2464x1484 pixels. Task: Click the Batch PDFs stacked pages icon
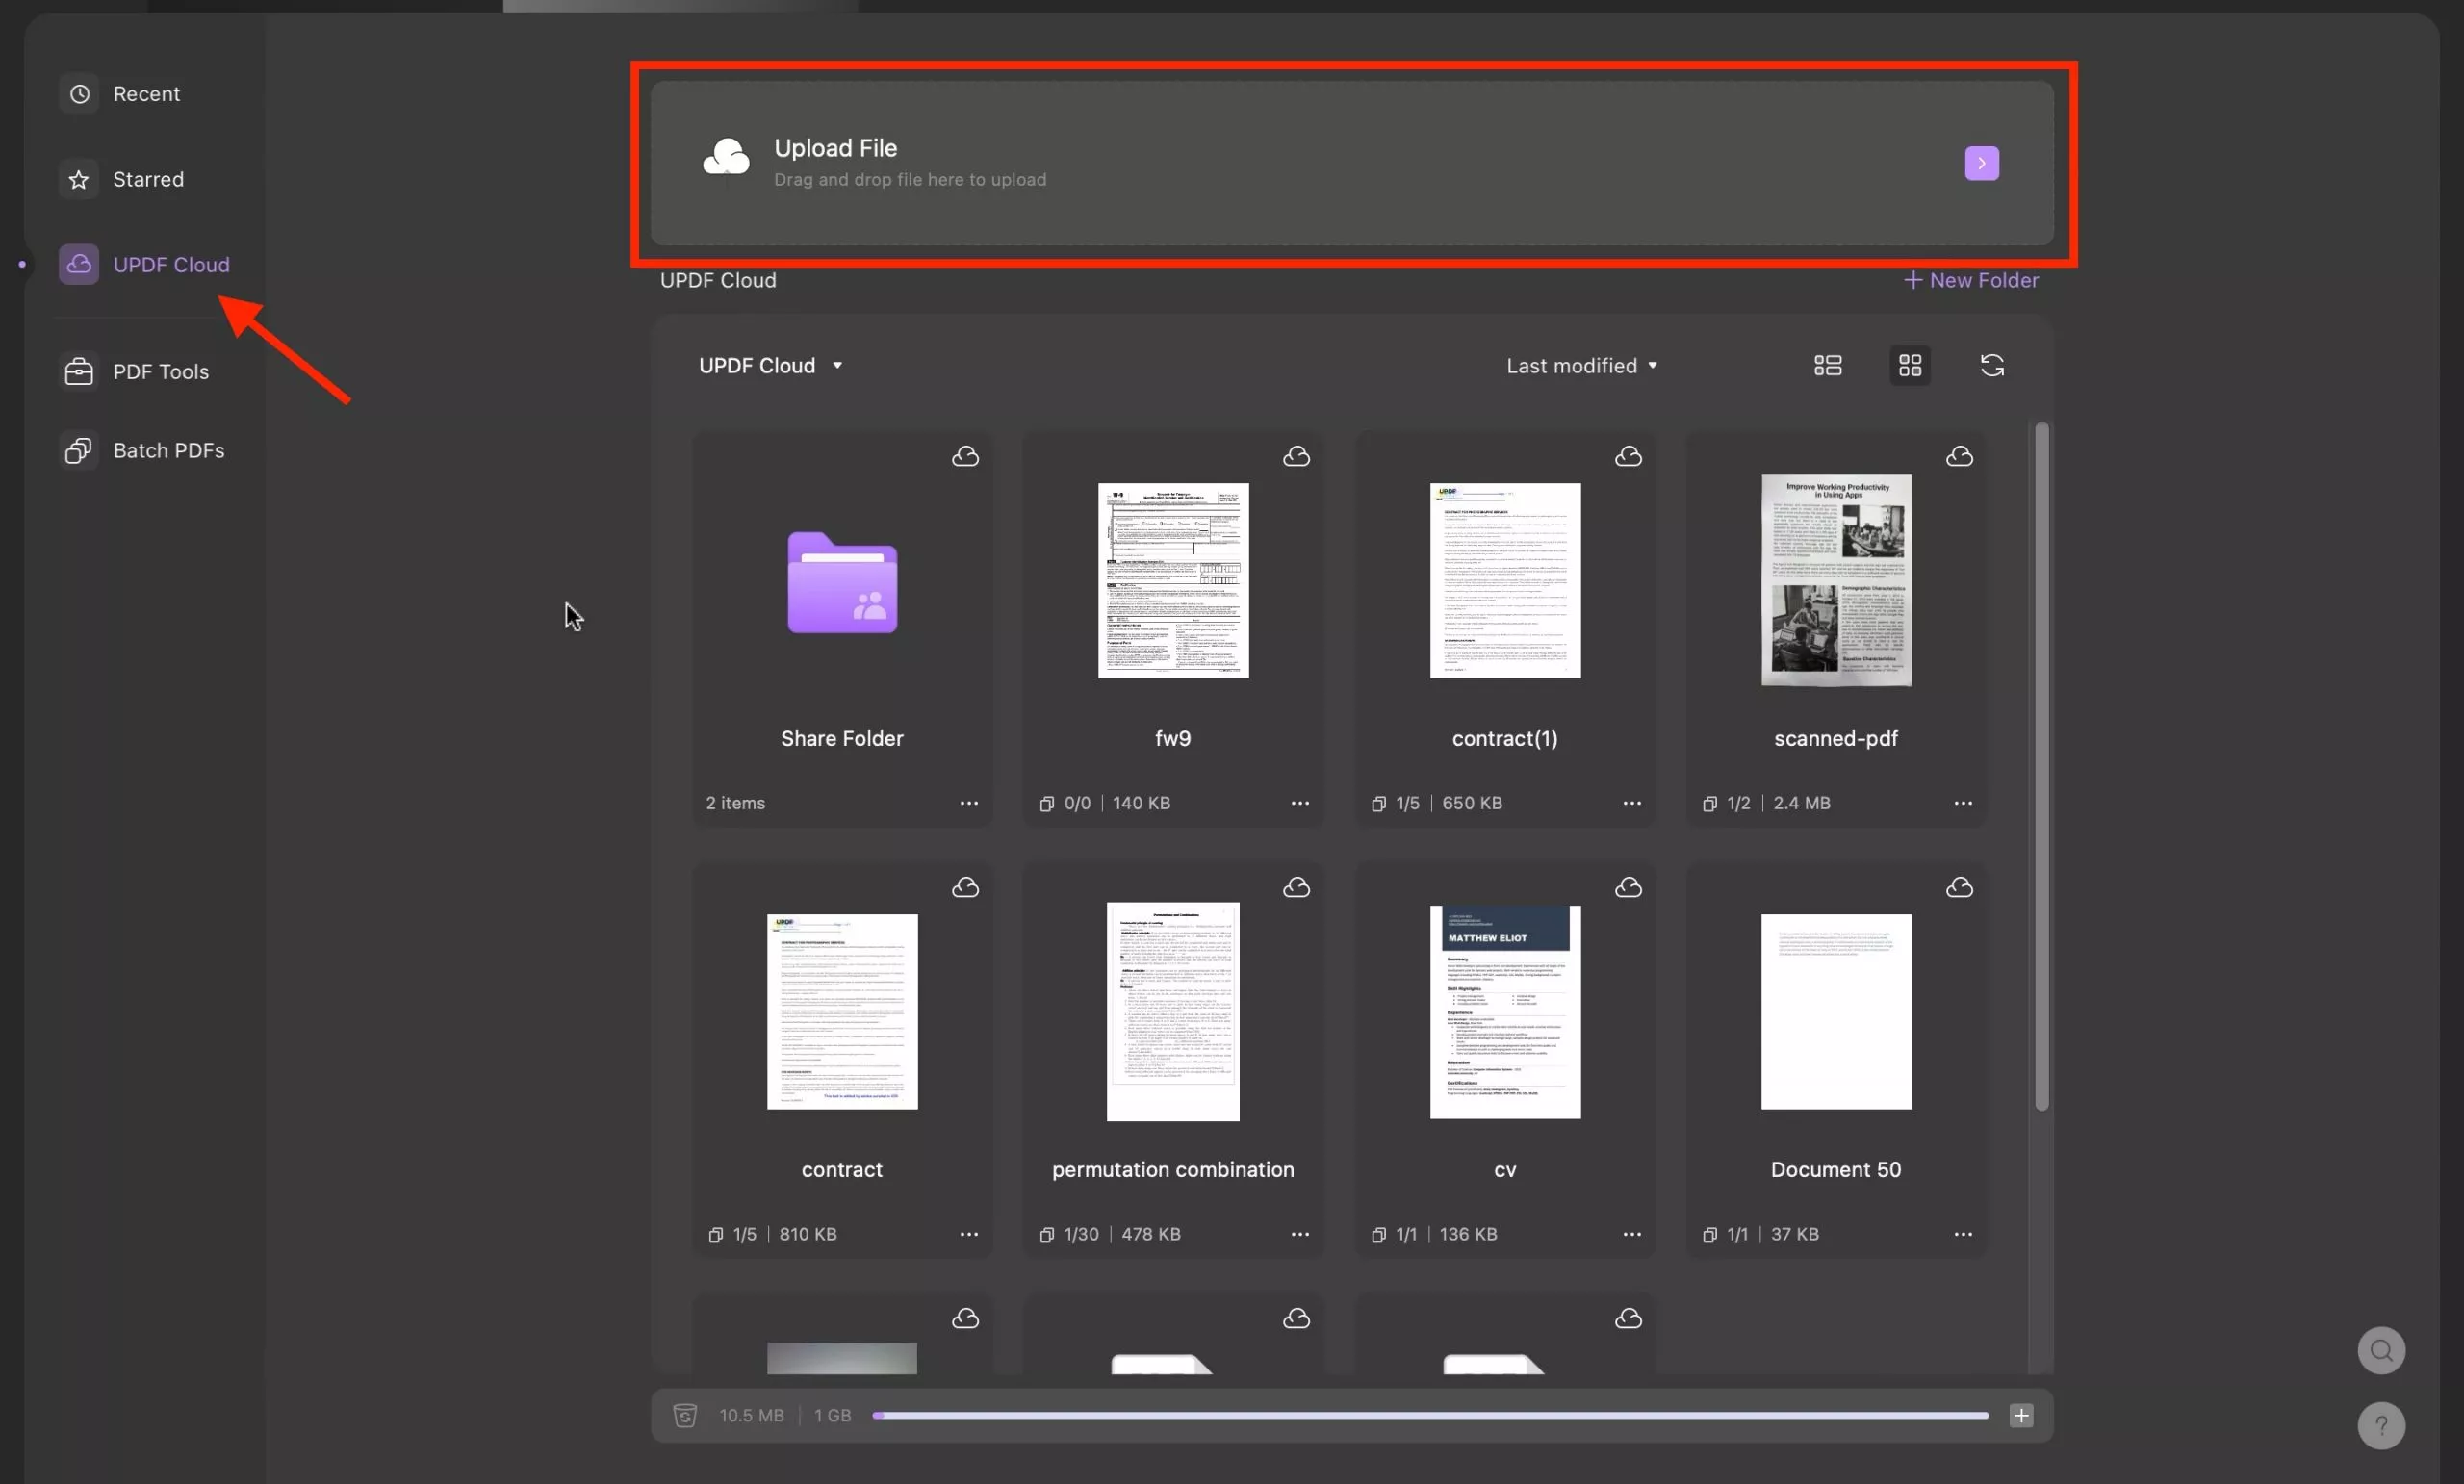(x=79, y=450)
